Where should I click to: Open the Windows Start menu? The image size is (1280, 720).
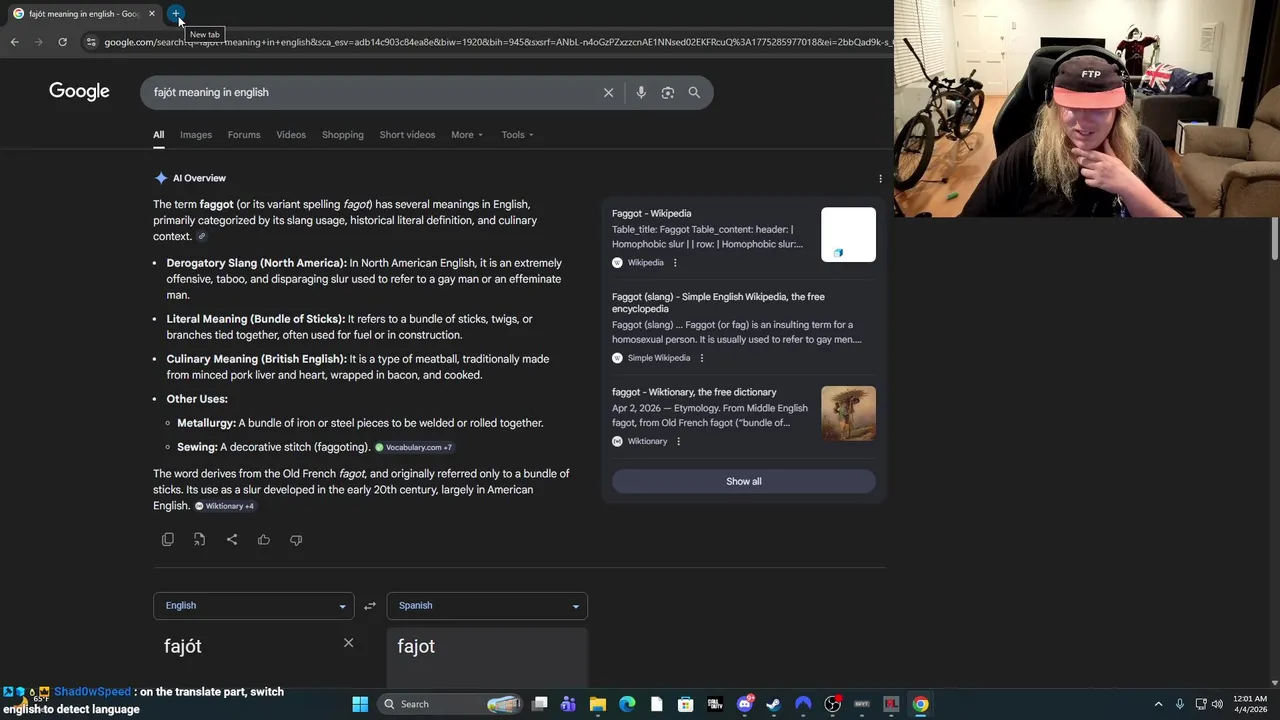pos(360,704)
